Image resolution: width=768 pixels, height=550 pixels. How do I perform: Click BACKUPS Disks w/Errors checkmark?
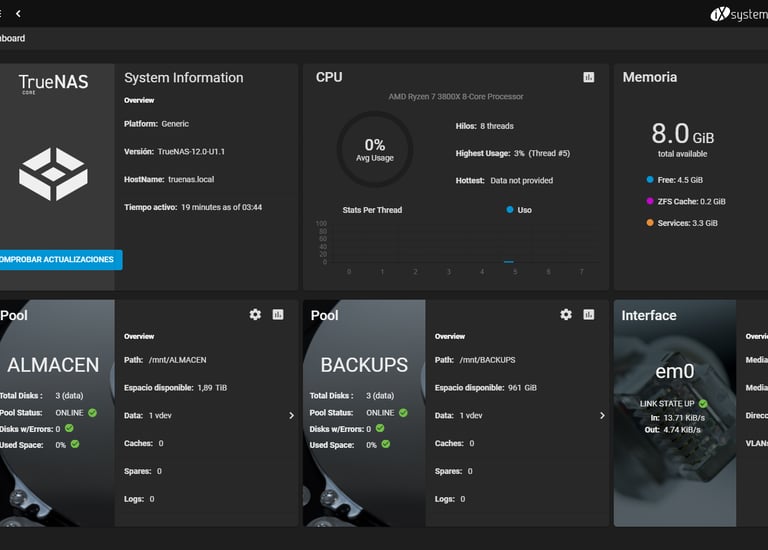tap(380, 429)
